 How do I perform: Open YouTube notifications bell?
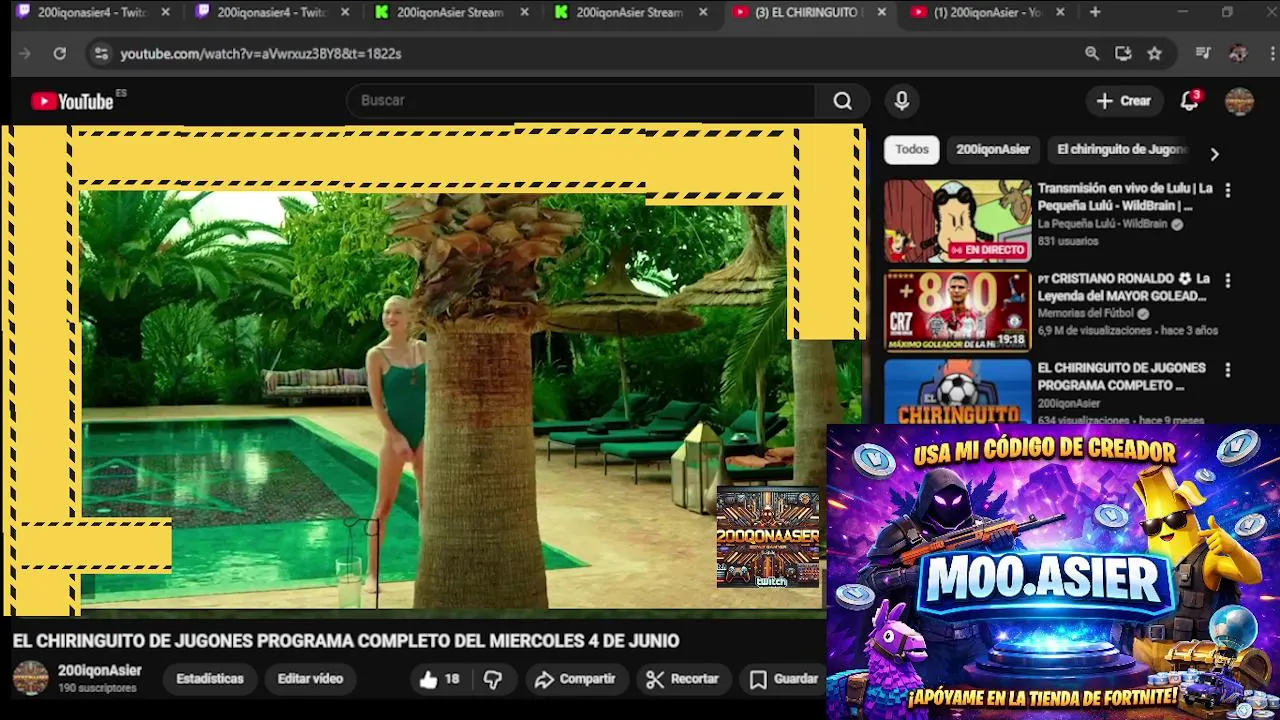point(1189,101)
